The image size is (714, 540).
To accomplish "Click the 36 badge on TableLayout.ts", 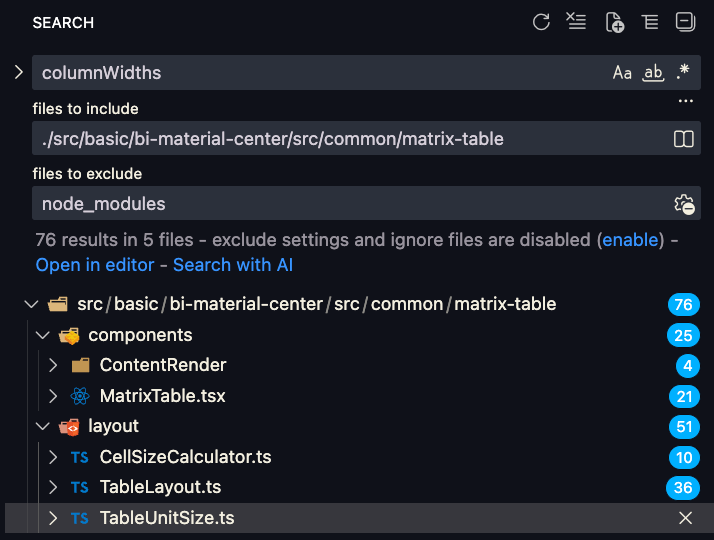I will click(683, 488).
